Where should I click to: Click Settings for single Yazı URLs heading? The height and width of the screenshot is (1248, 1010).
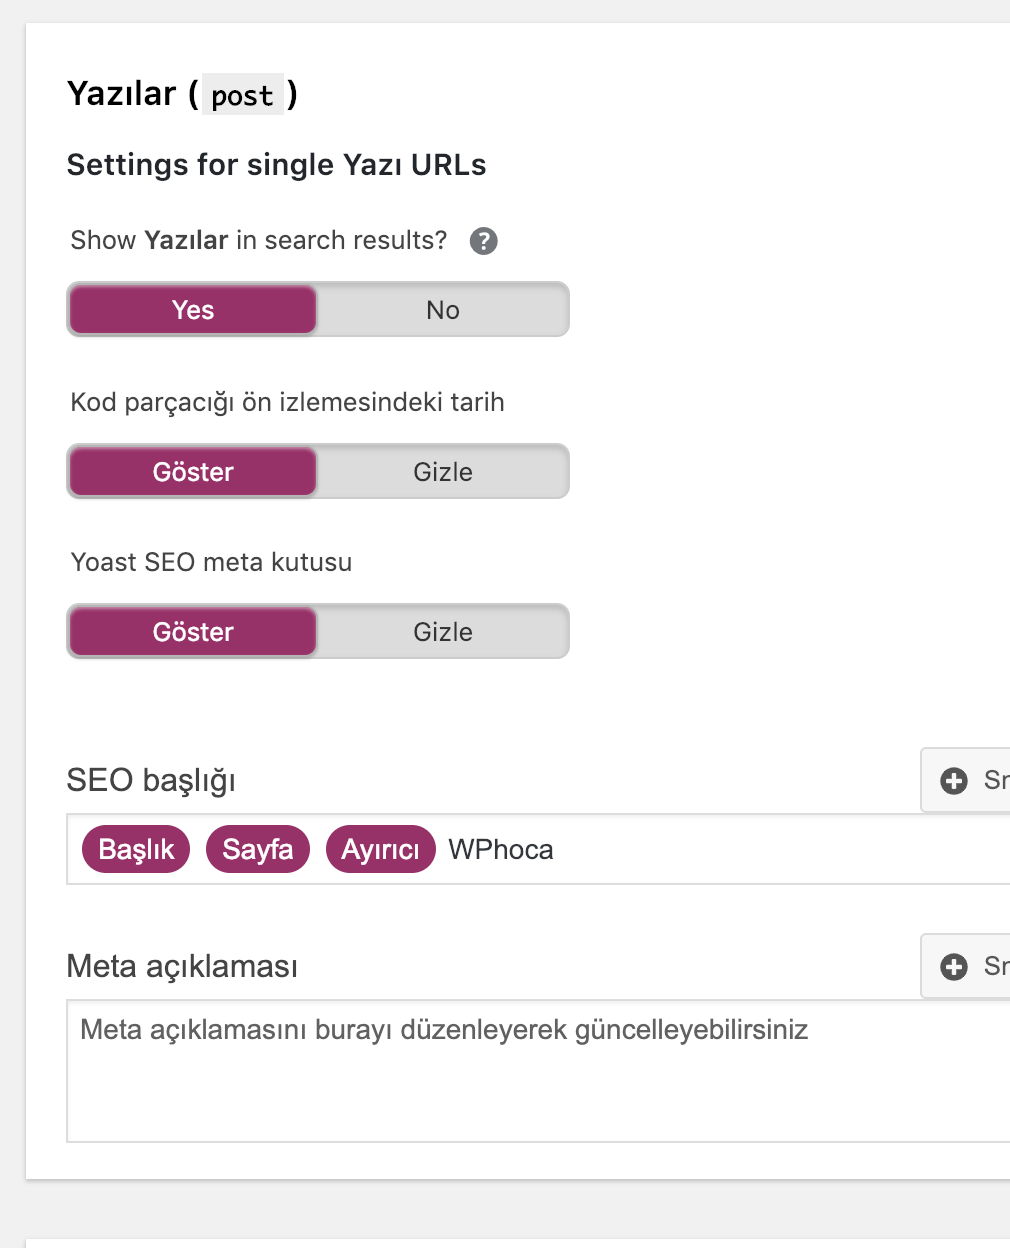pyautogui.click(x=276, y=165)
